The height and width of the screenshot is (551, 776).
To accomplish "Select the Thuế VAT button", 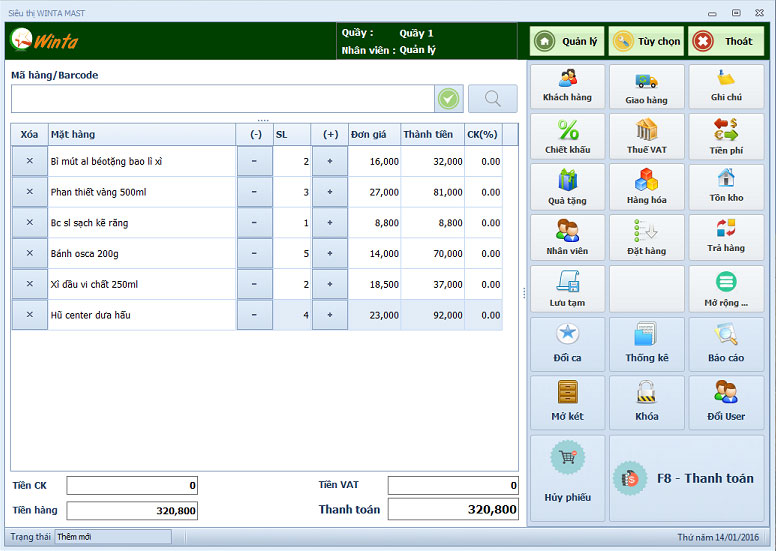I will pos(646,137).
